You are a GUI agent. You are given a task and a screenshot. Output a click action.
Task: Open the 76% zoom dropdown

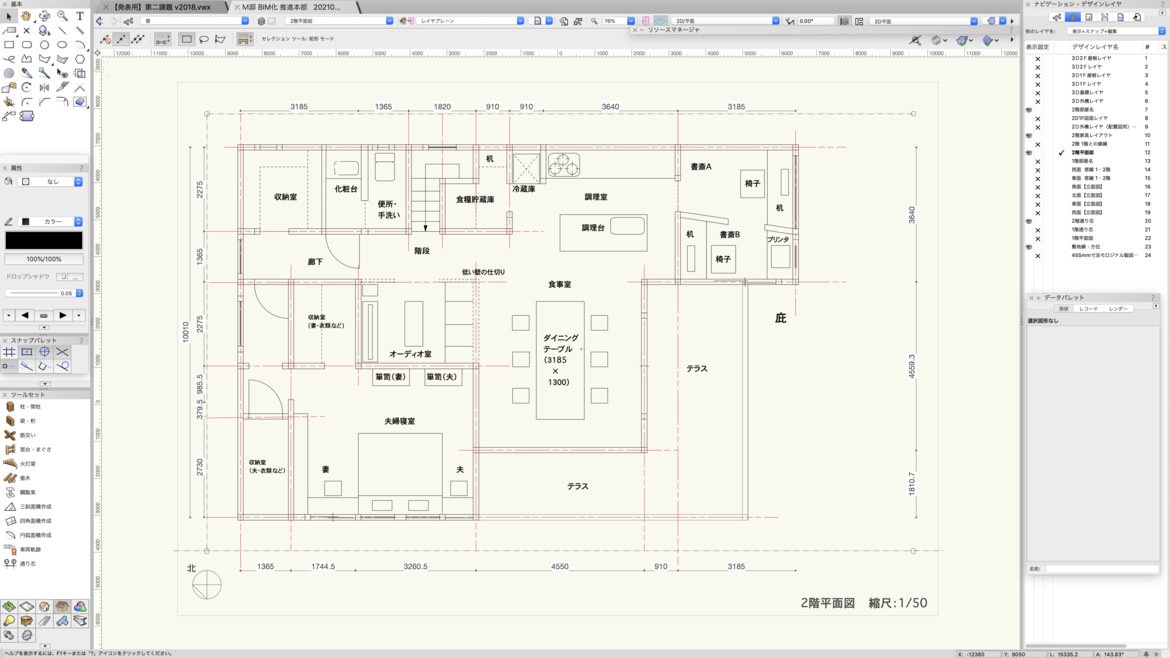631,20
